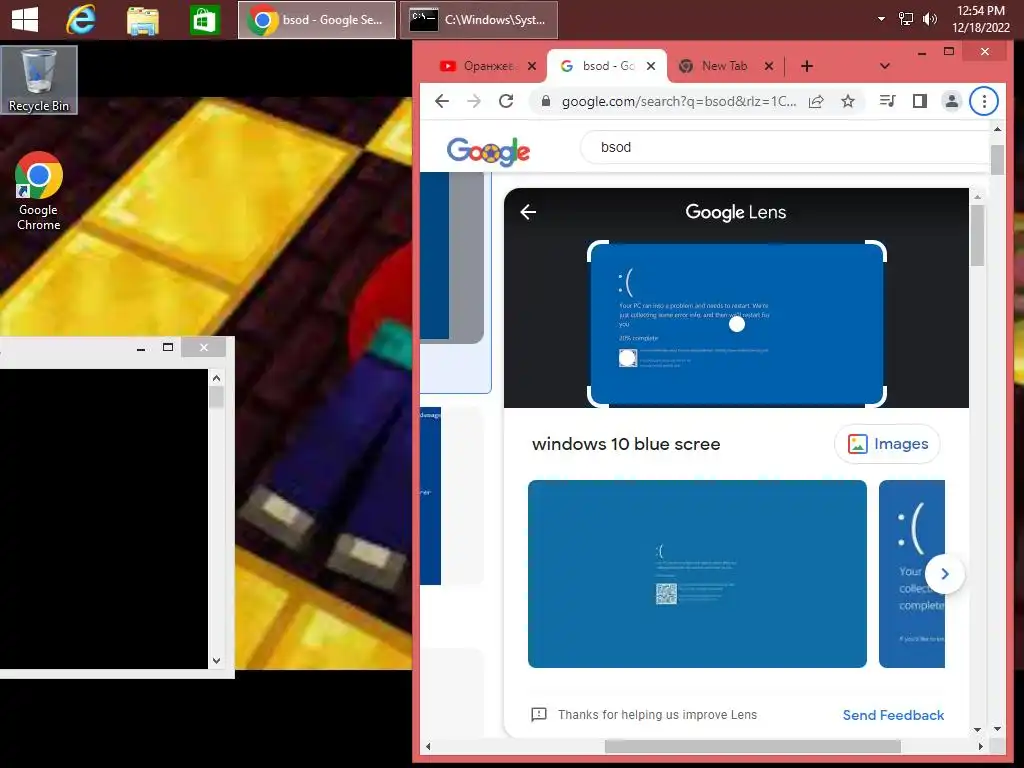Close the YouTube Оранжев tab
1024x768 pixels.
pos(532,66)
